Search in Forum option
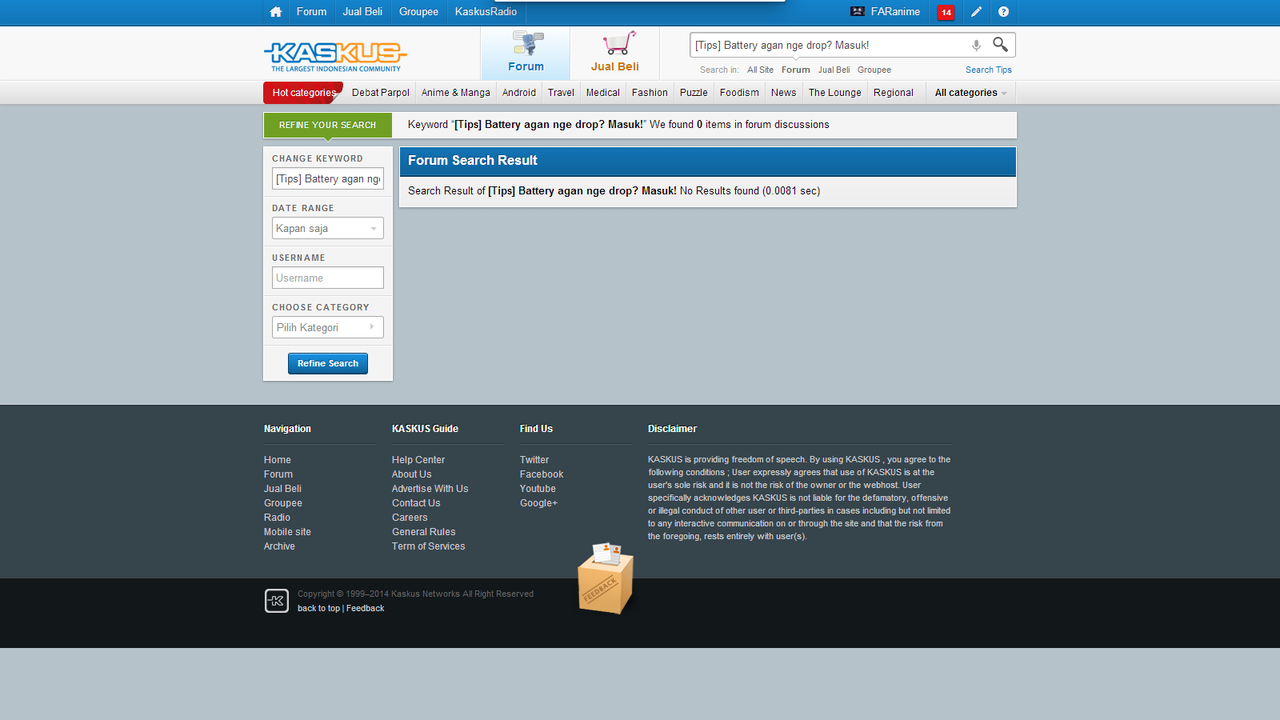 coord(796,70)
